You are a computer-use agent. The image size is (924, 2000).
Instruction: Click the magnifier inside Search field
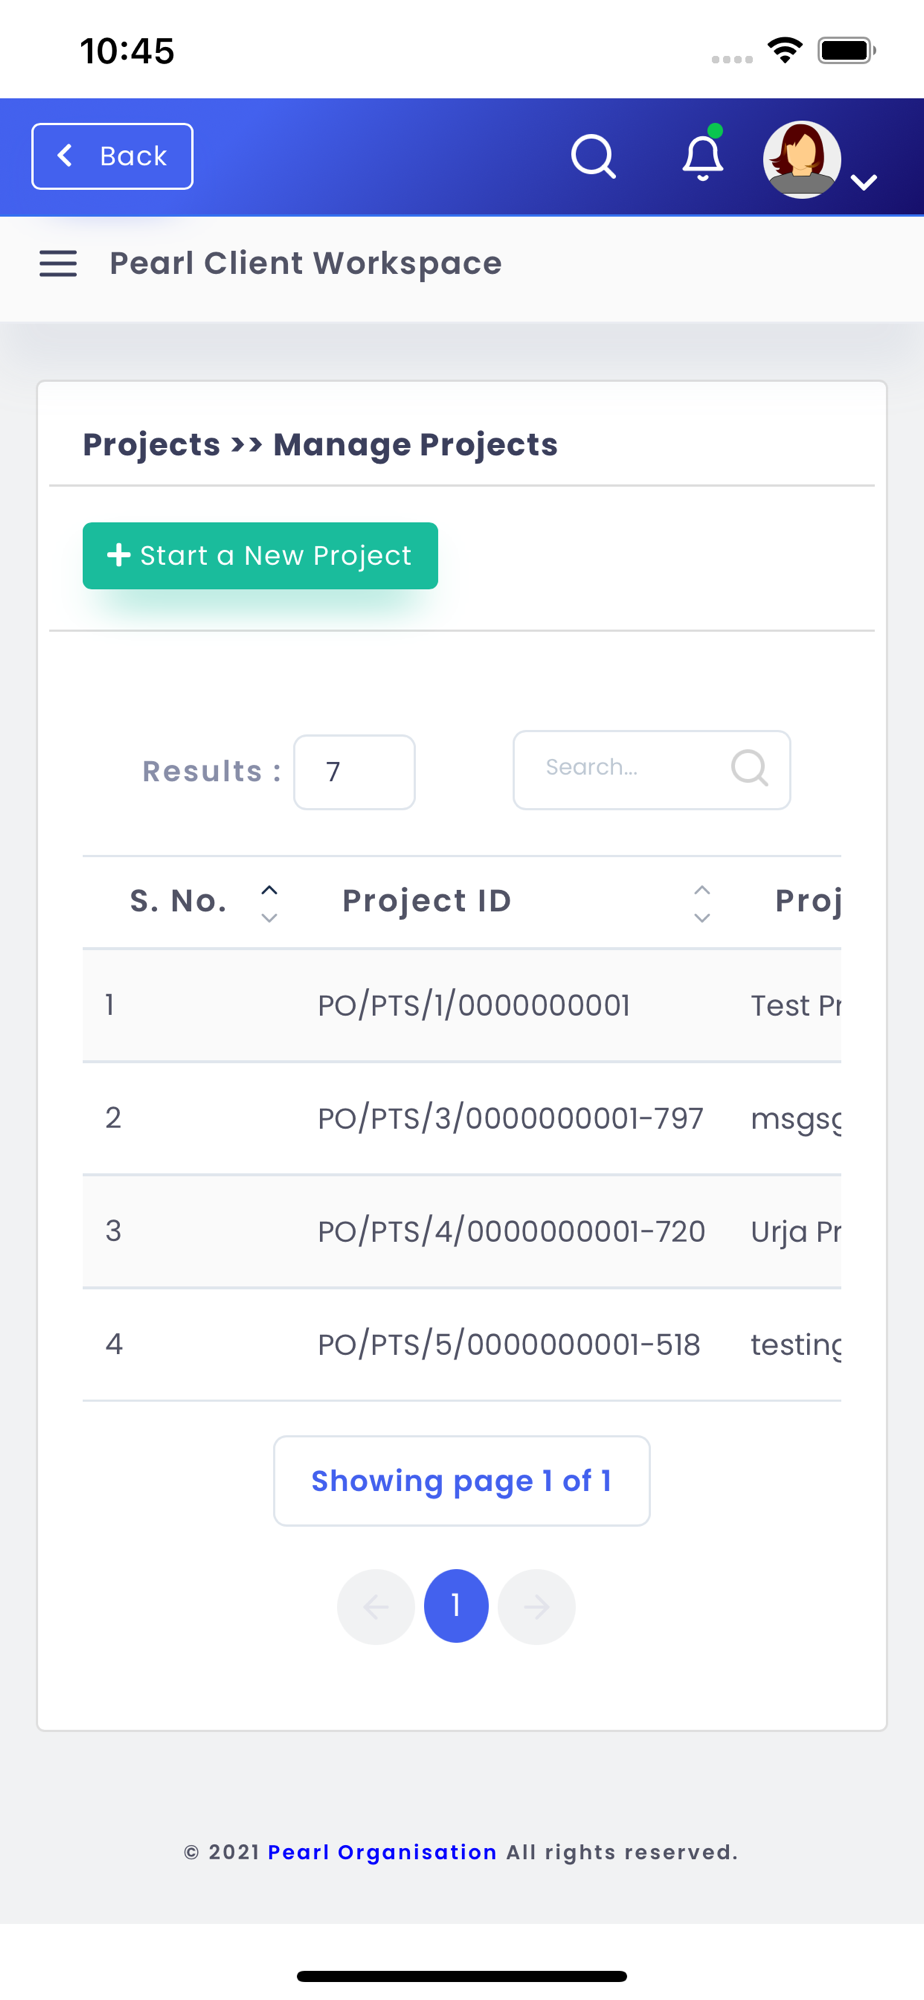[749, 768]
